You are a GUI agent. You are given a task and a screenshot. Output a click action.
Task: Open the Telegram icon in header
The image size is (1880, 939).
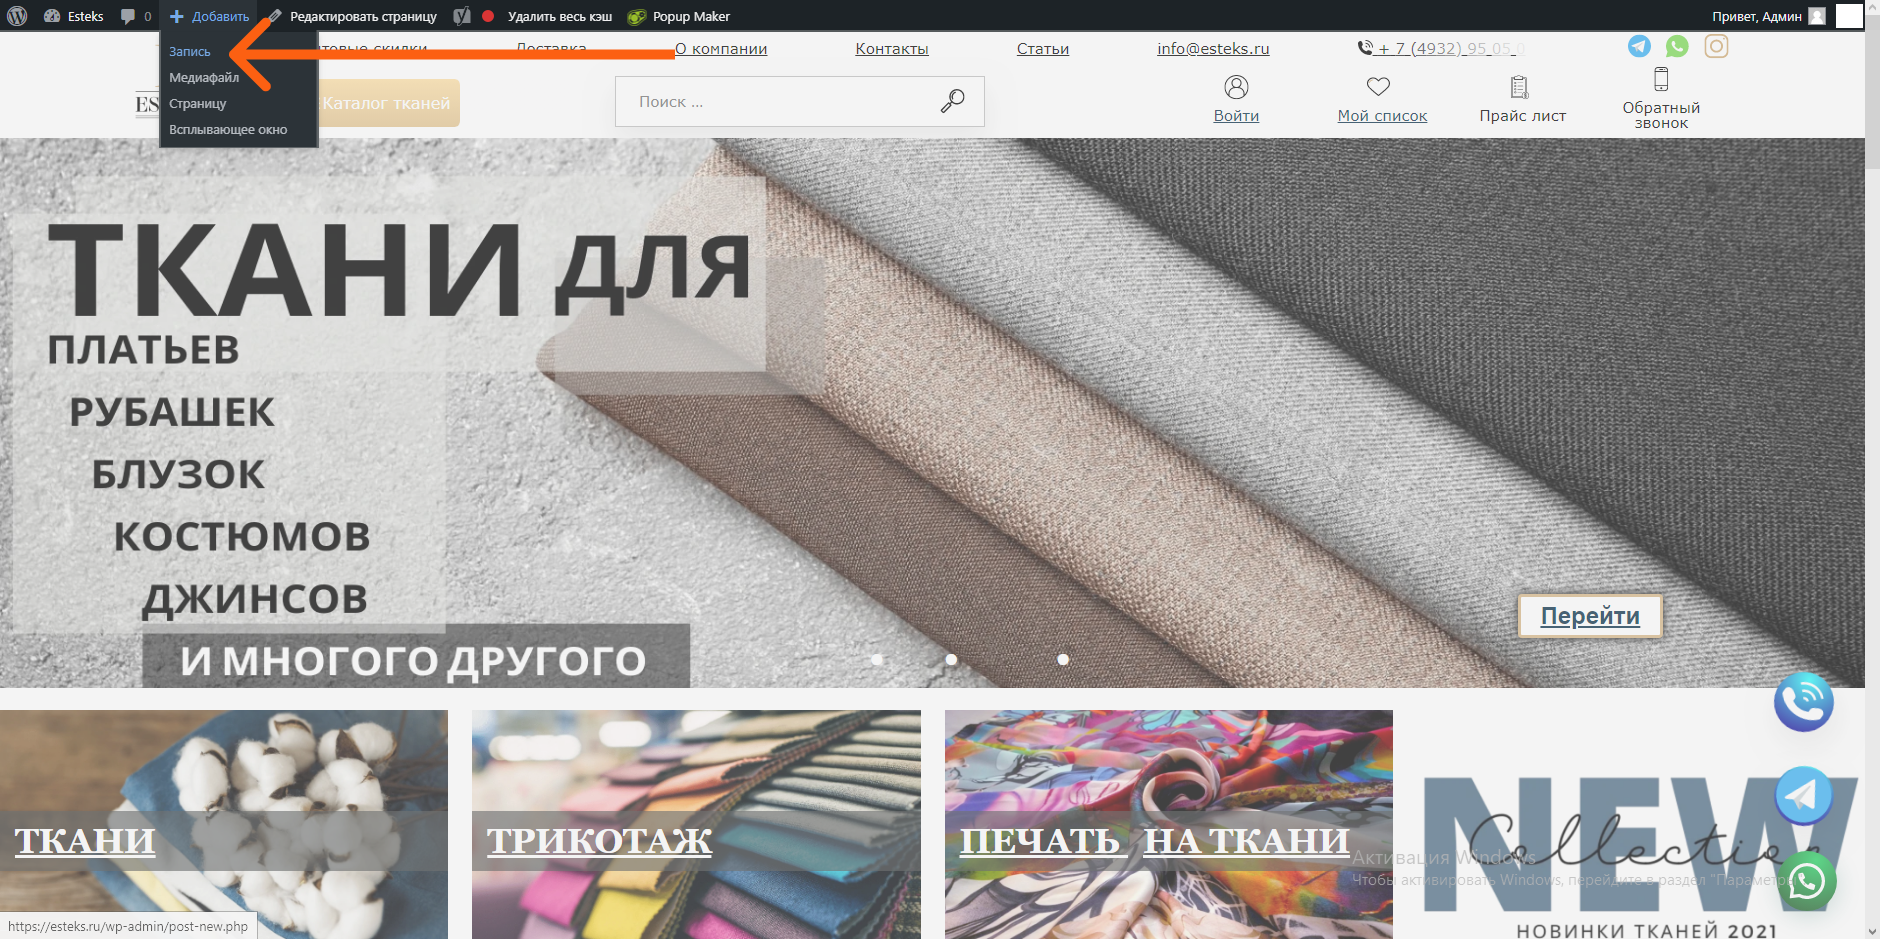click(1639, 46)
